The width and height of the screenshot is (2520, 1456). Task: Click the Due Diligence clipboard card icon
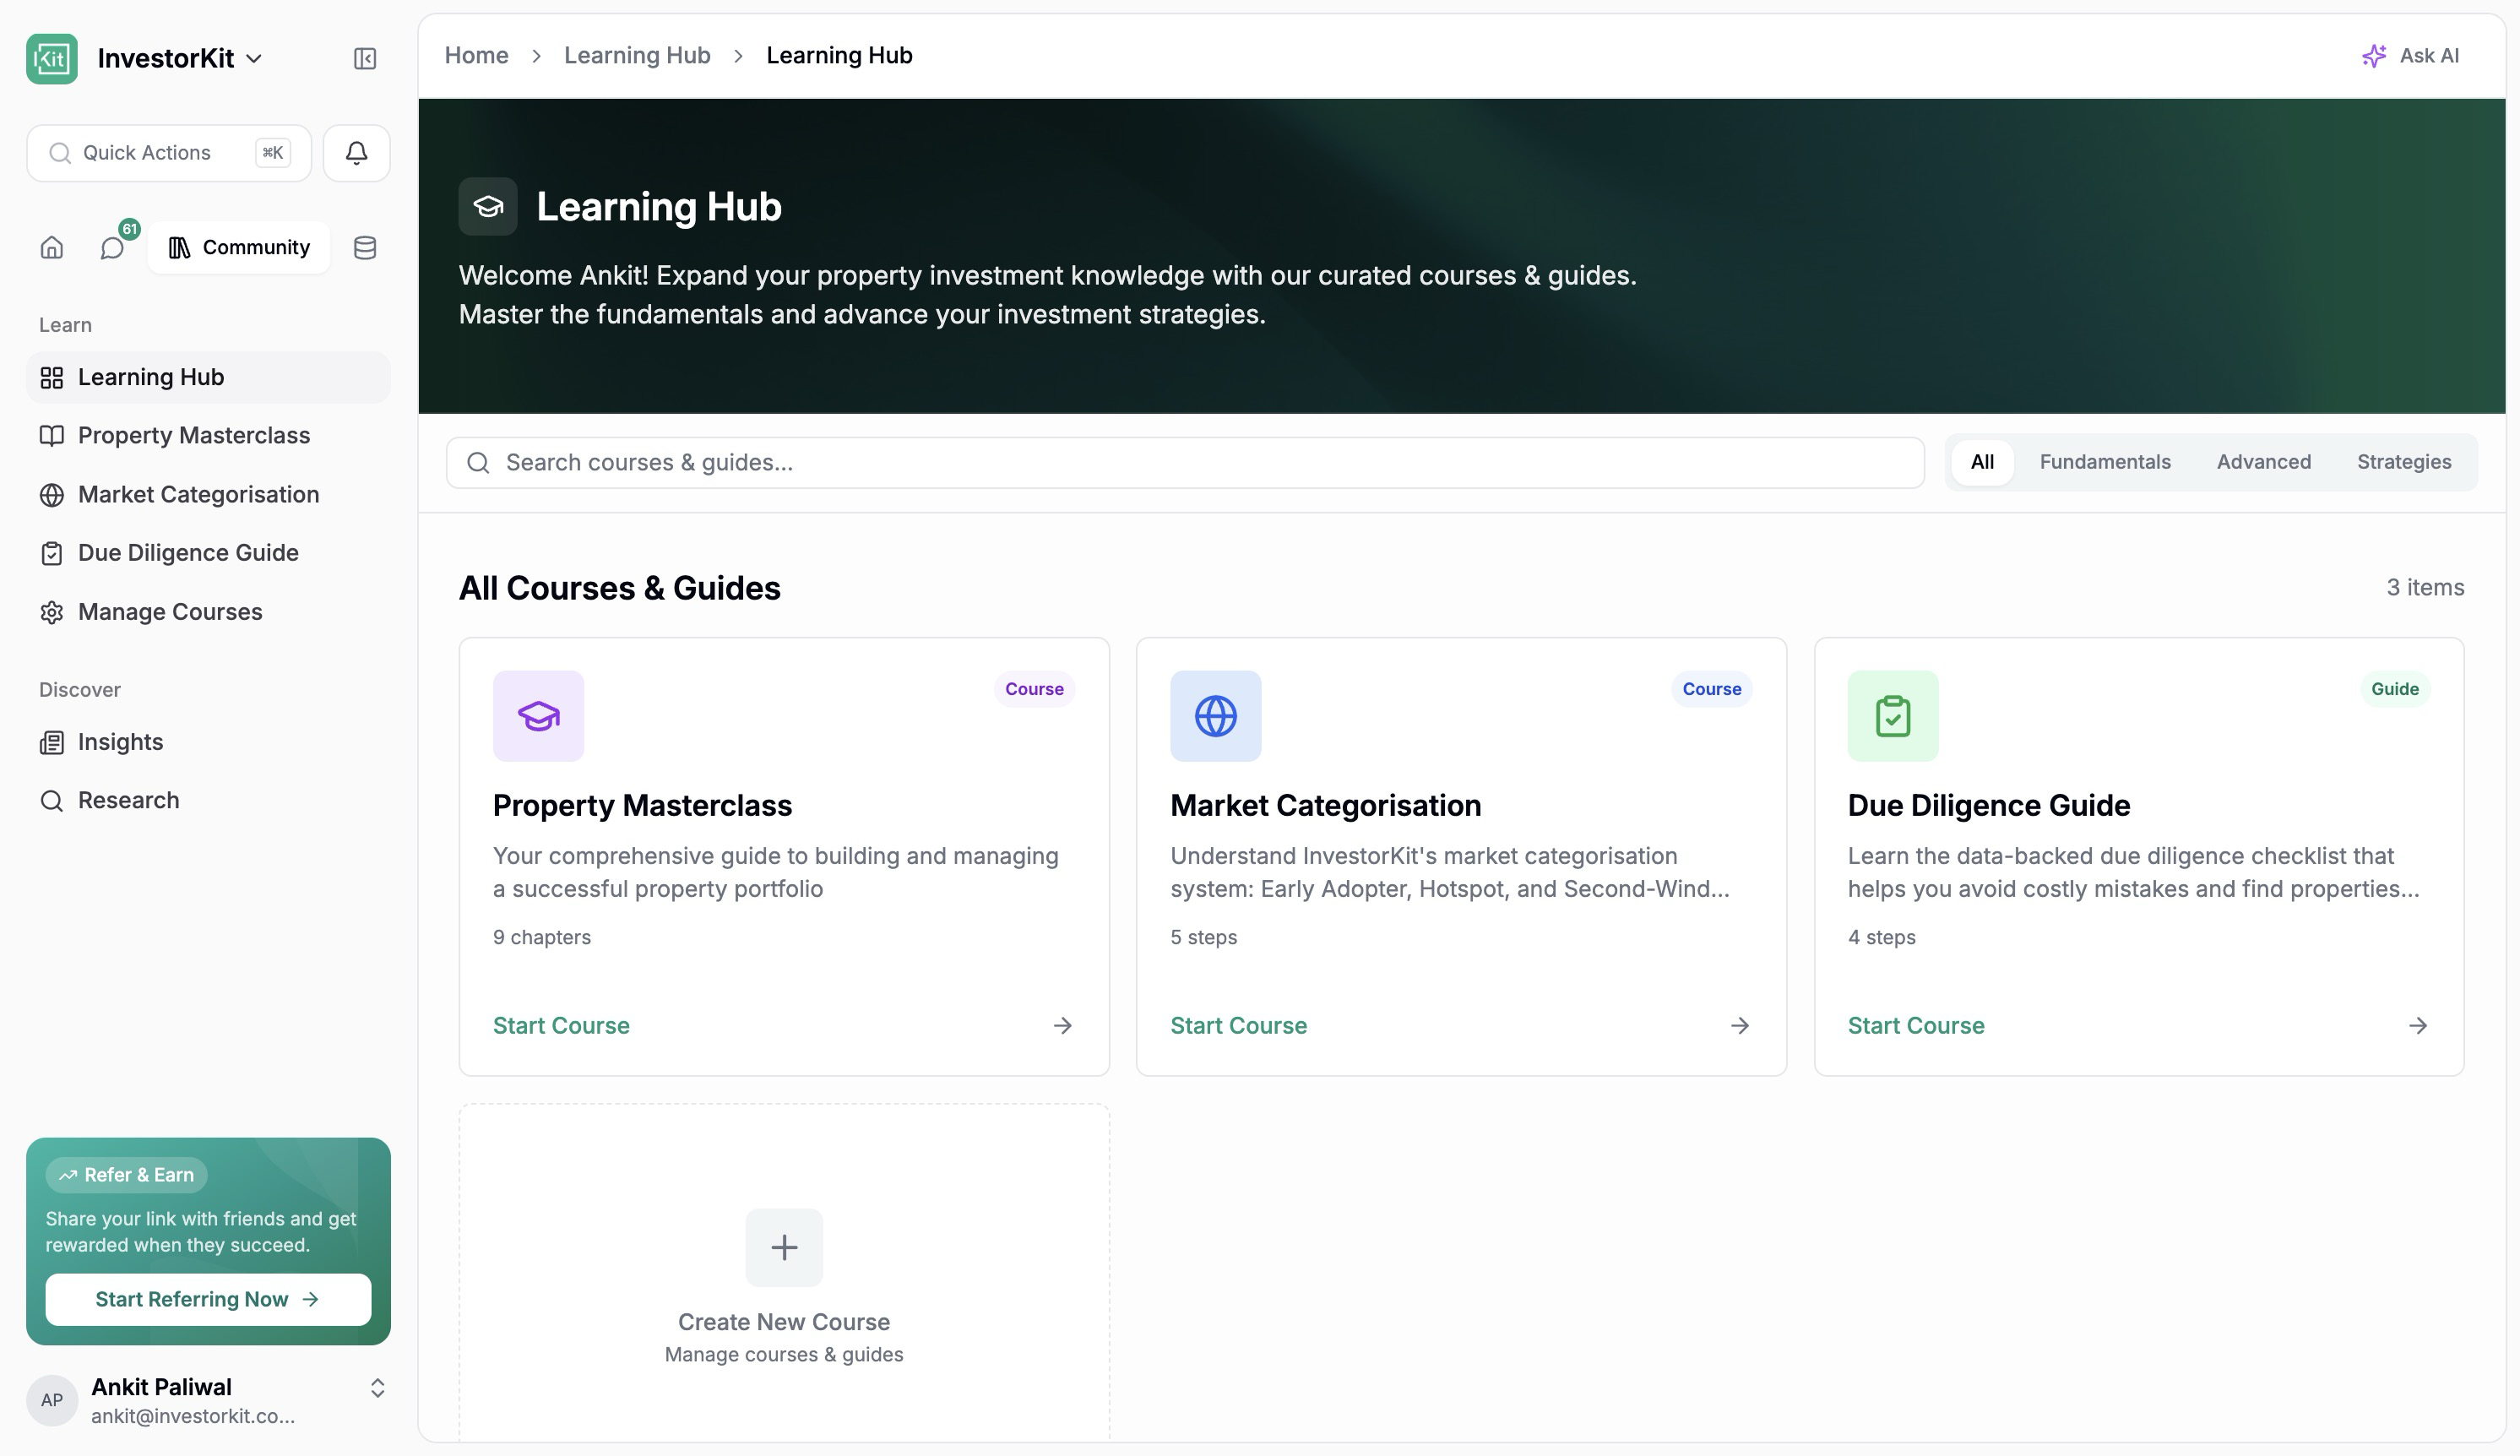(1892, 716)
